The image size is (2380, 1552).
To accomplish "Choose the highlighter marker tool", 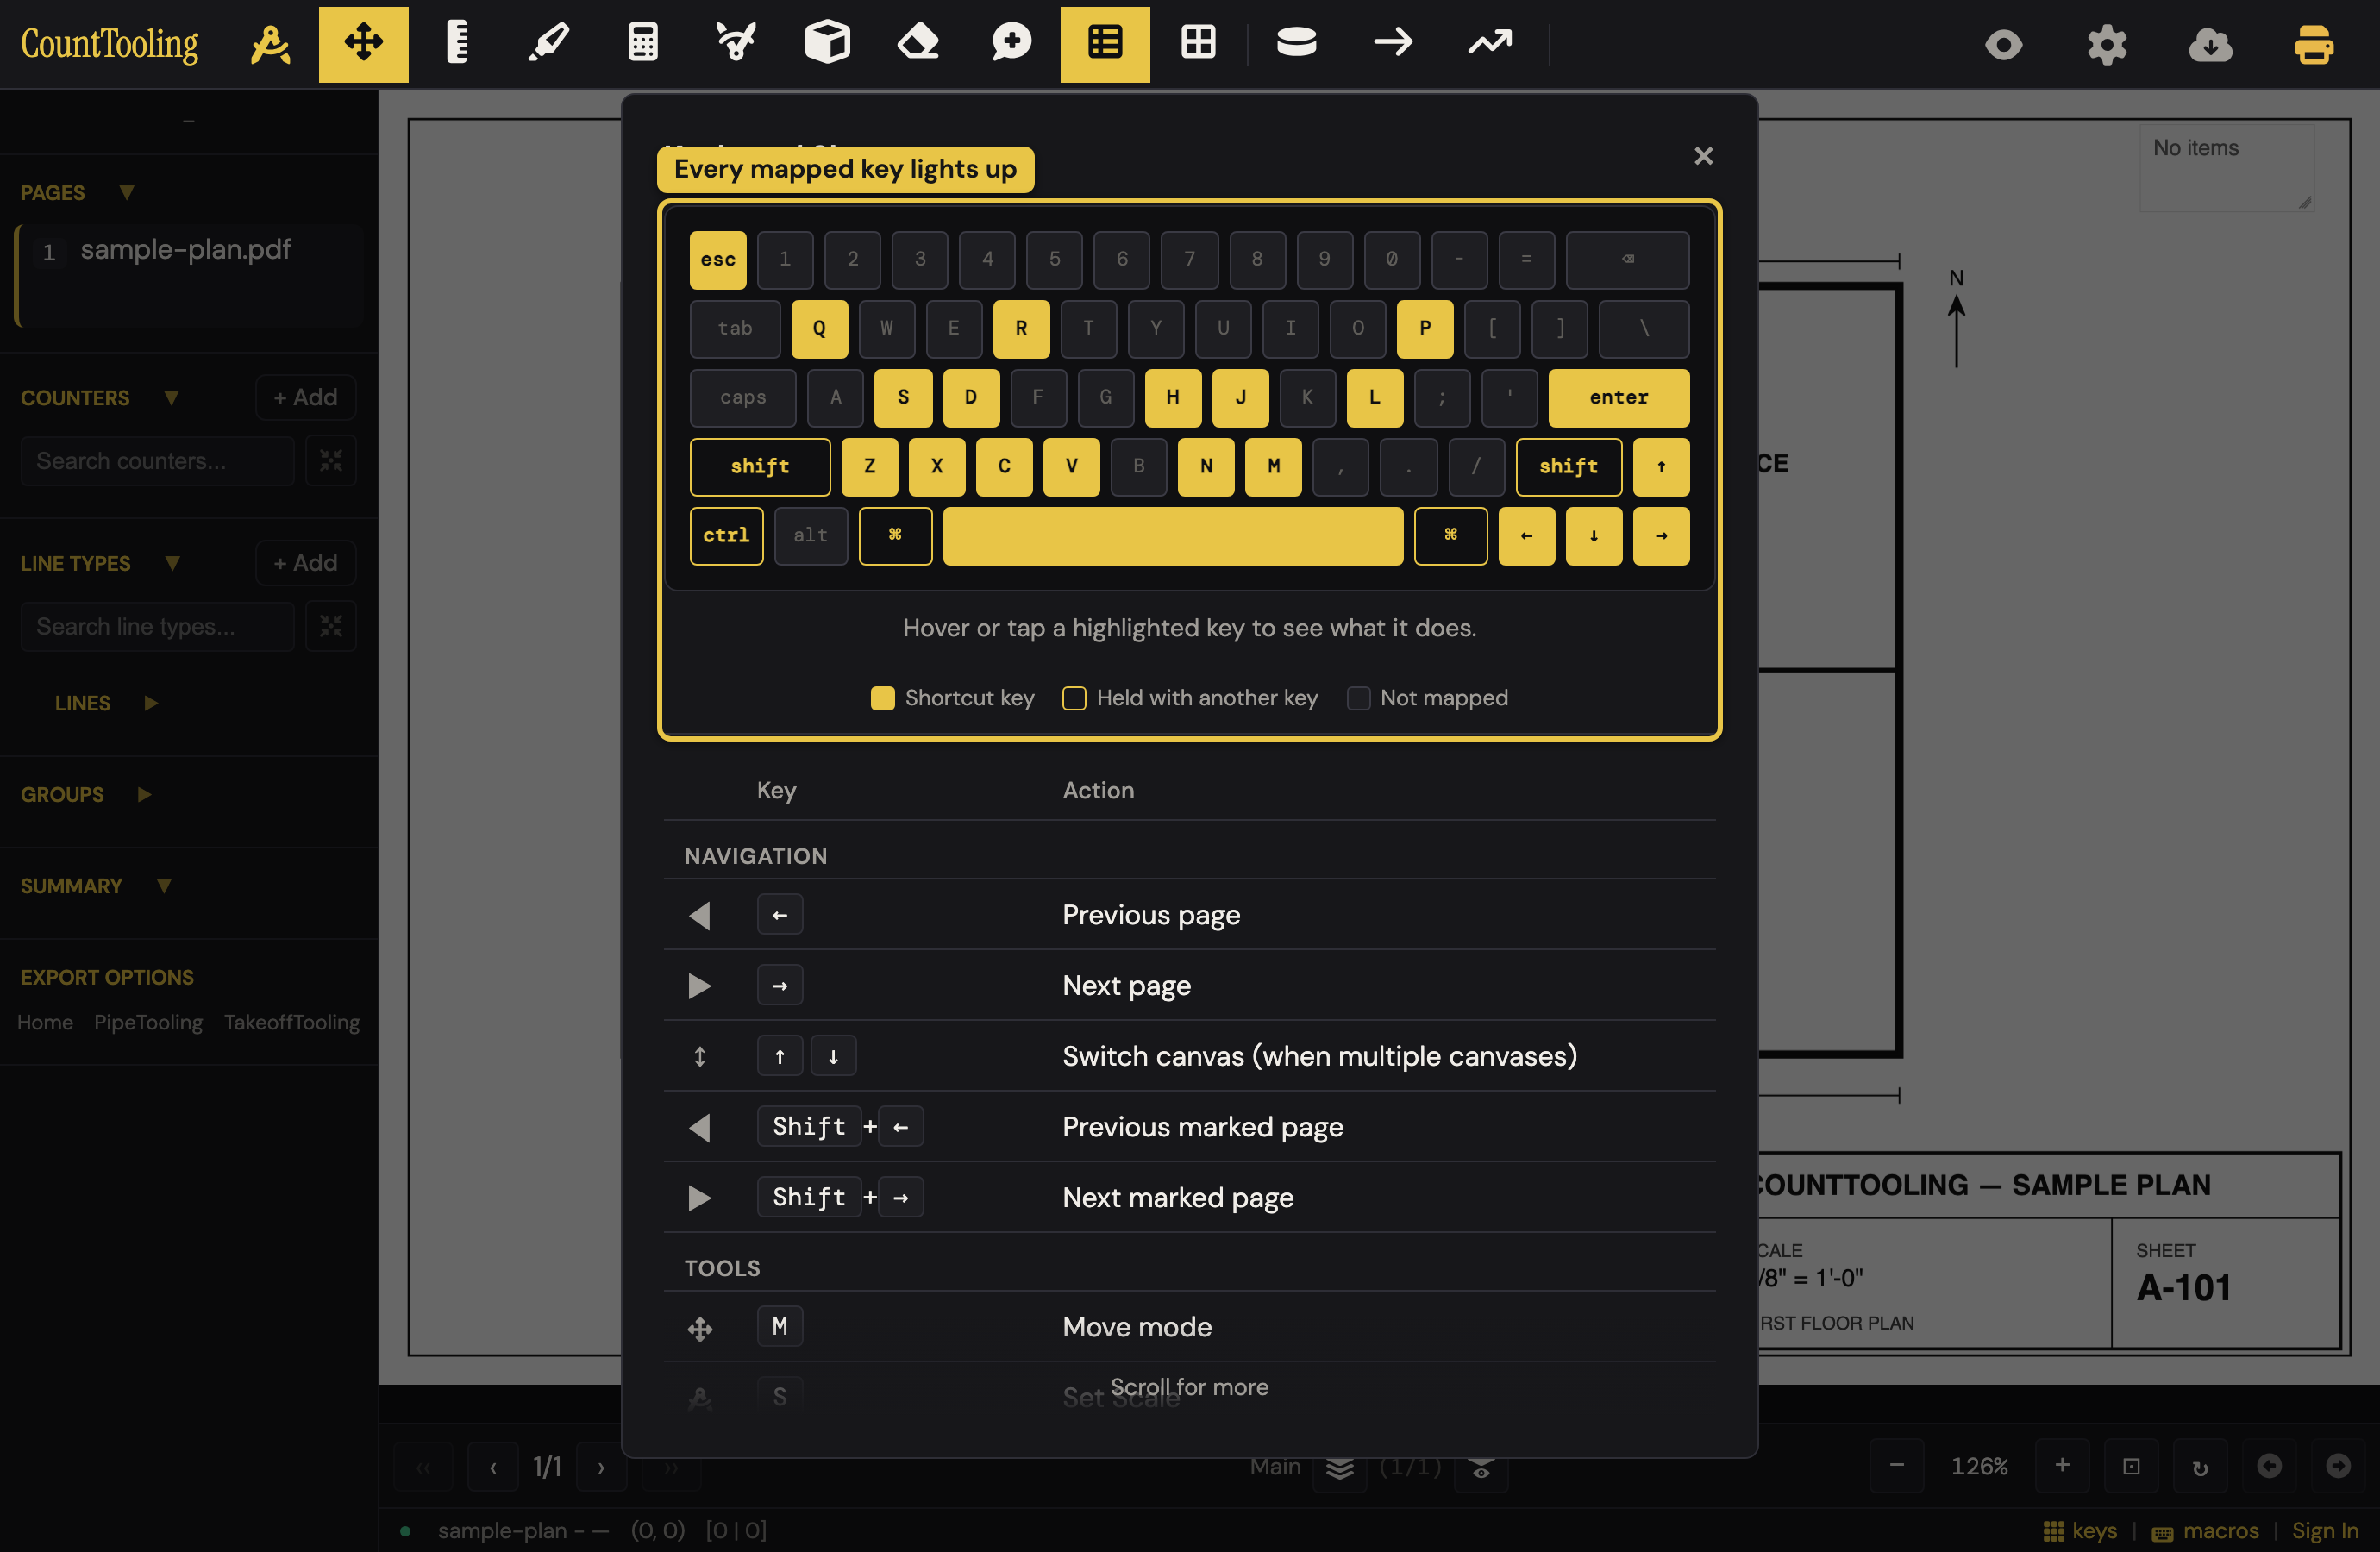I will pos(549,44).
